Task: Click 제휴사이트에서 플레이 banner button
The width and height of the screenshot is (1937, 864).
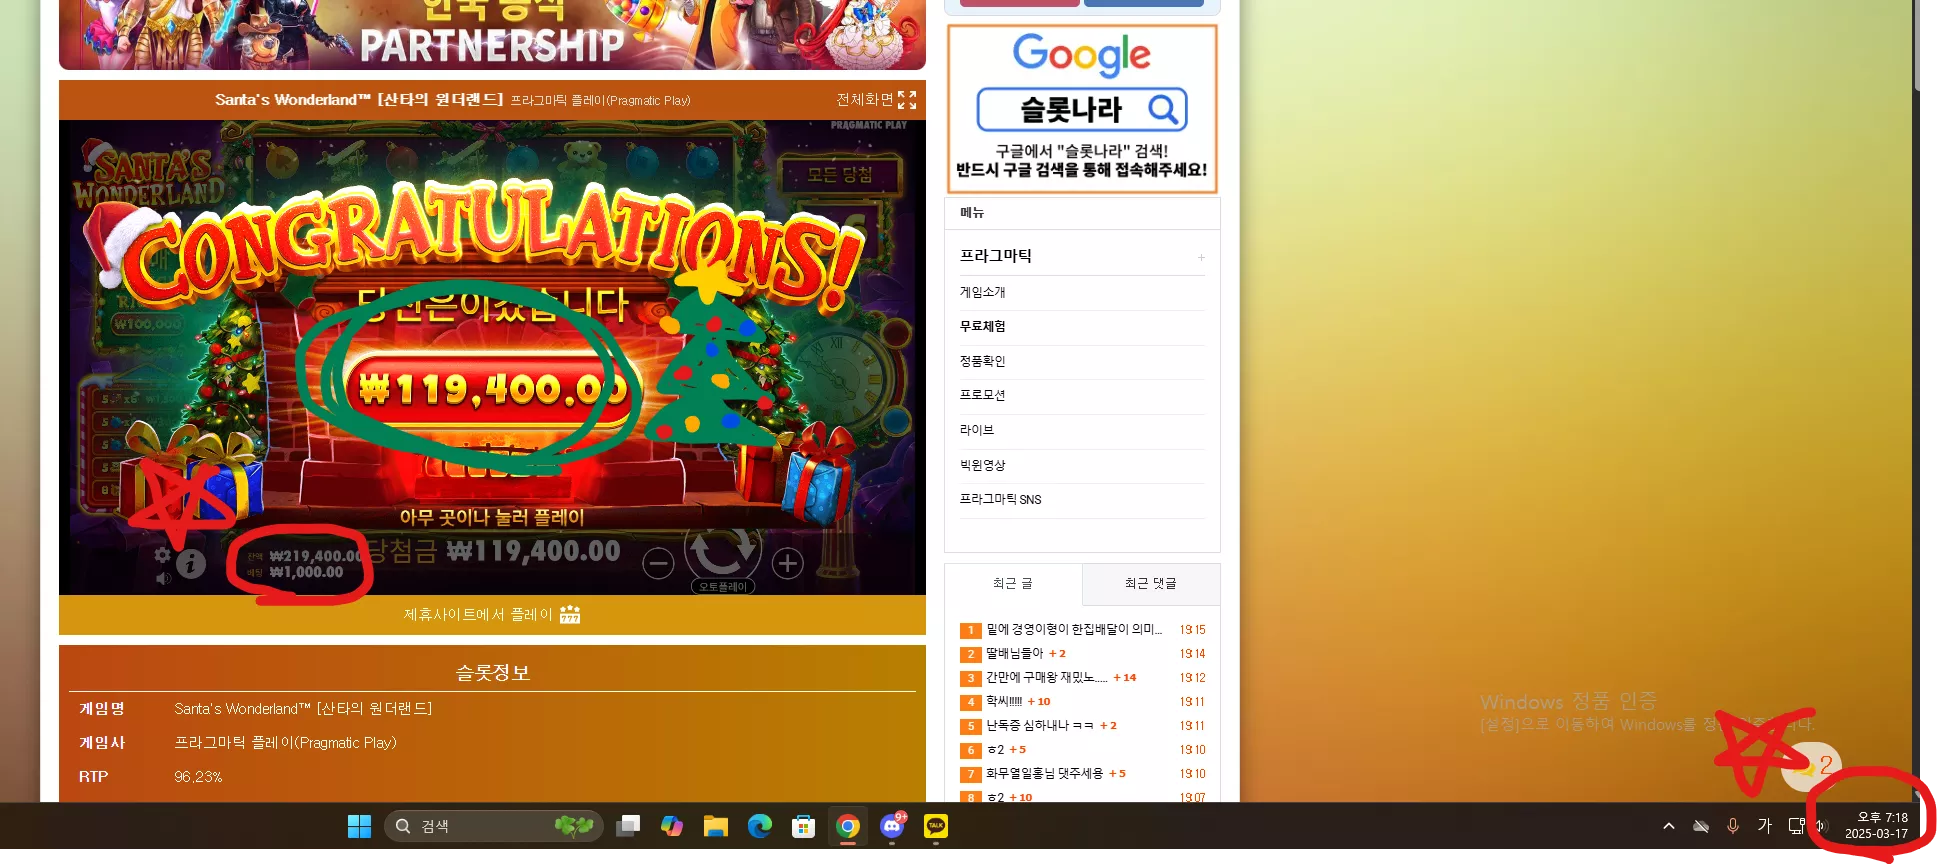Action: tap(492, 614)
